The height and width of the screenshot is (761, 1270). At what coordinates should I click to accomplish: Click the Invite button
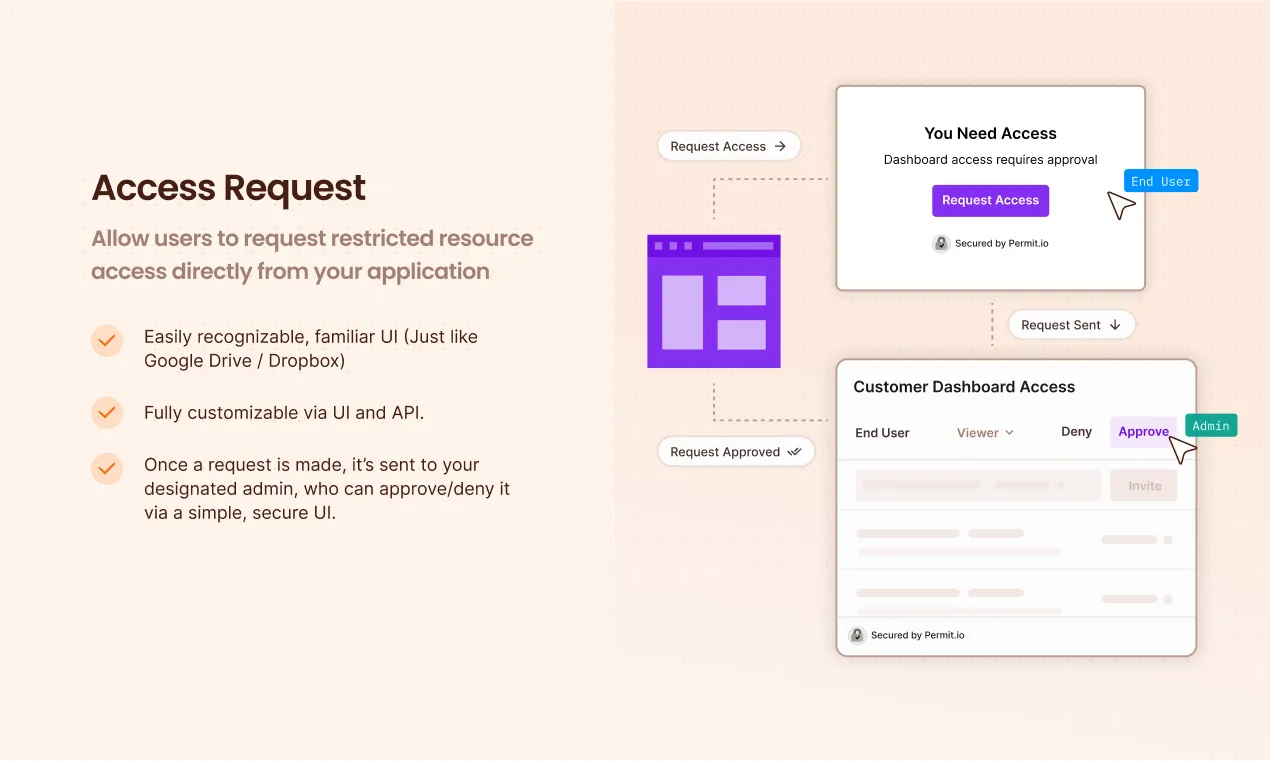point(1144,486)
